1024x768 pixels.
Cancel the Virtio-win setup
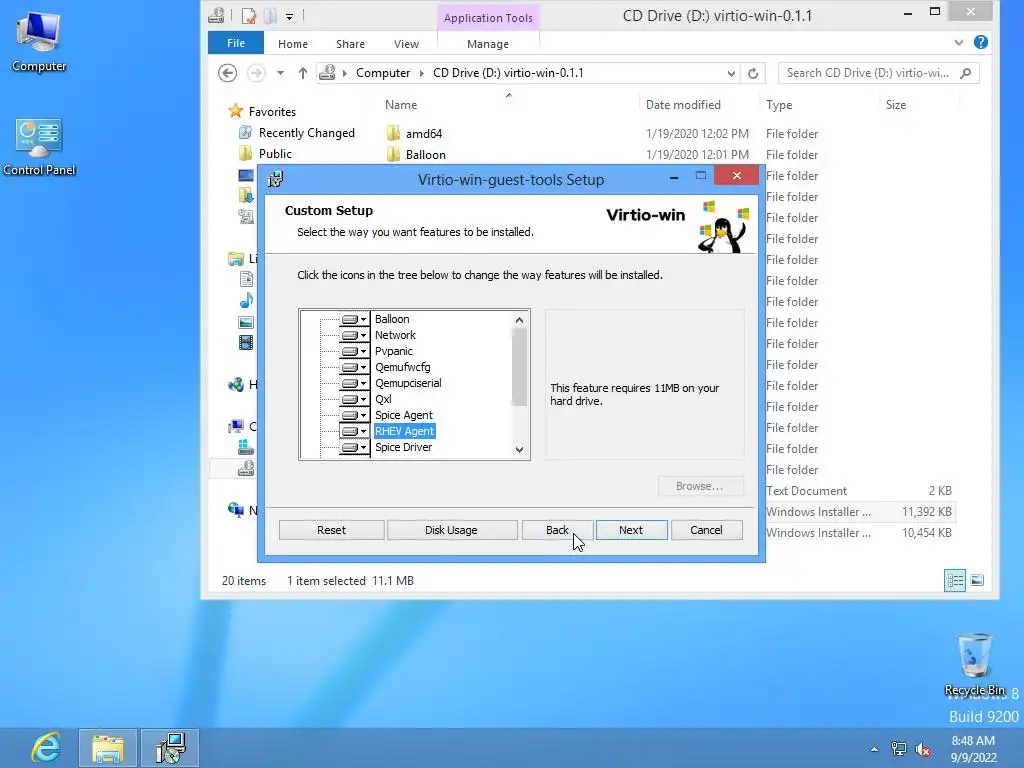coord(706,530)
